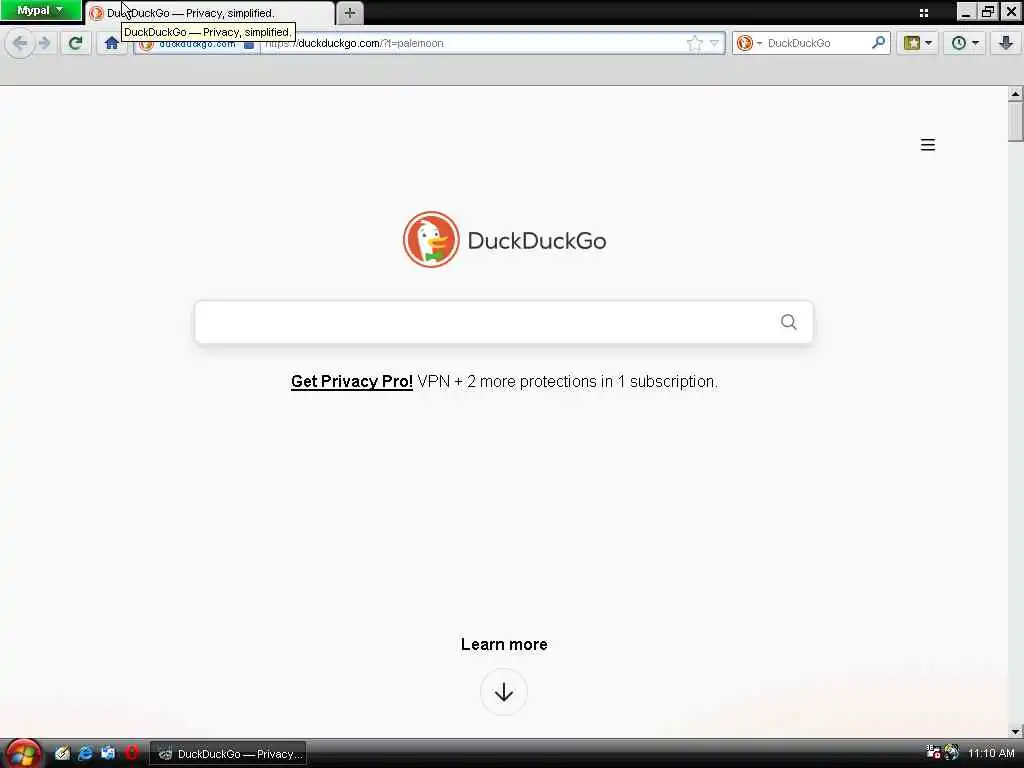Click the first quick launch notepad icon
1024x768 pixels.
[62, 753]
